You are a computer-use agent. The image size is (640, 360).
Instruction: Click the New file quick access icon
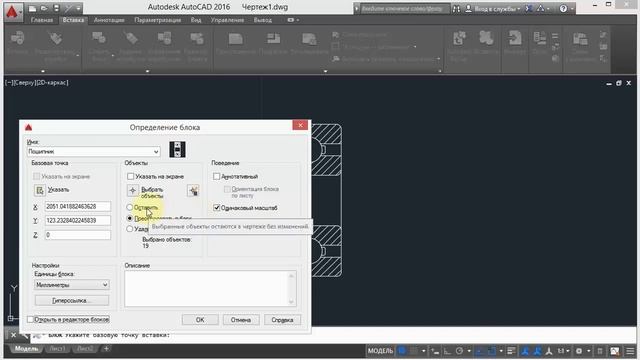coord(32,8)
